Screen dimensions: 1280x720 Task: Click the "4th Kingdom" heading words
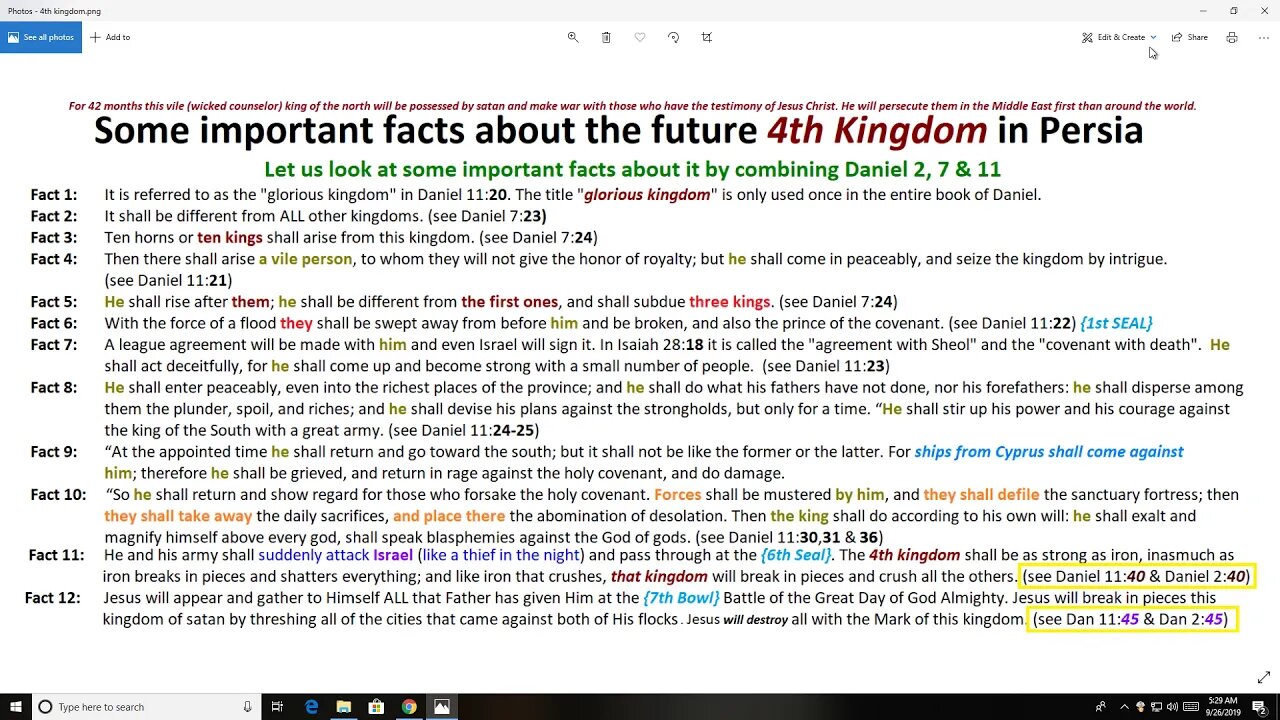pyautogui.click(x=877, y=131)
